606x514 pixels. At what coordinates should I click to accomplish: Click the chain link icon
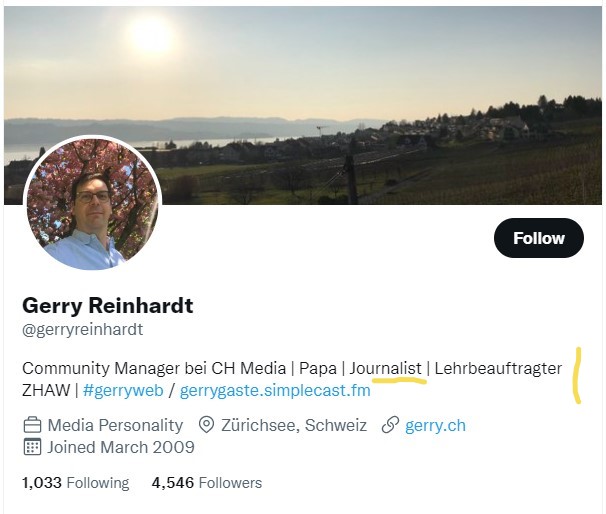[x=390, y=425]
